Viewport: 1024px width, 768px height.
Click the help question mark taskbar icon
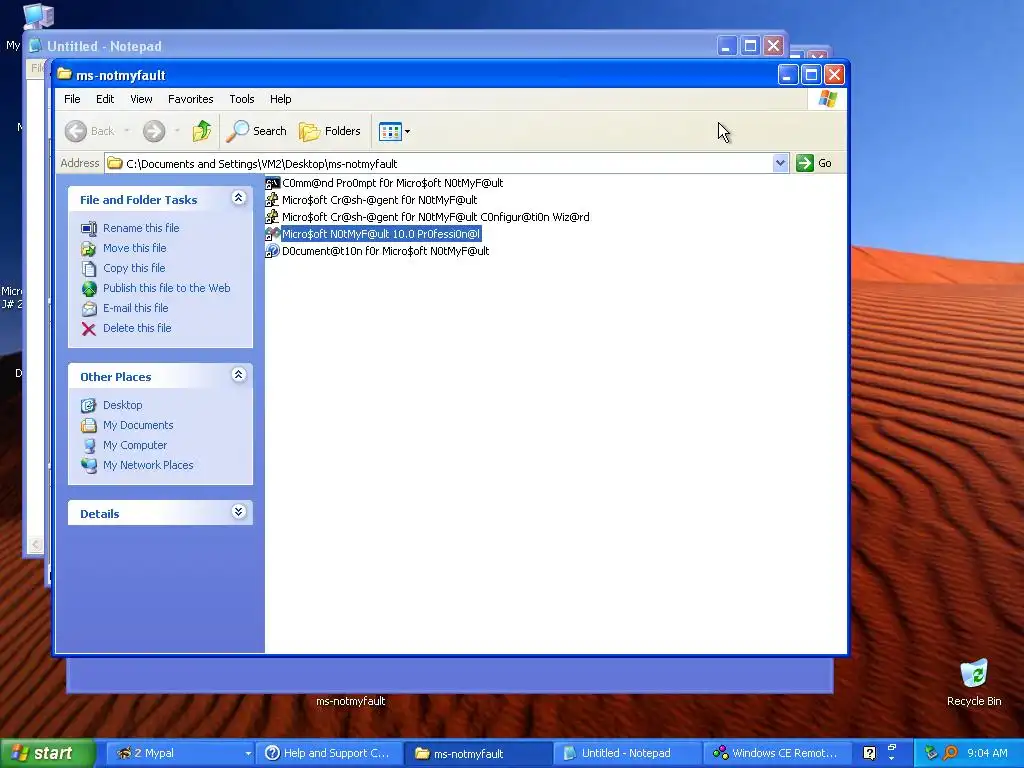(869, 753)
